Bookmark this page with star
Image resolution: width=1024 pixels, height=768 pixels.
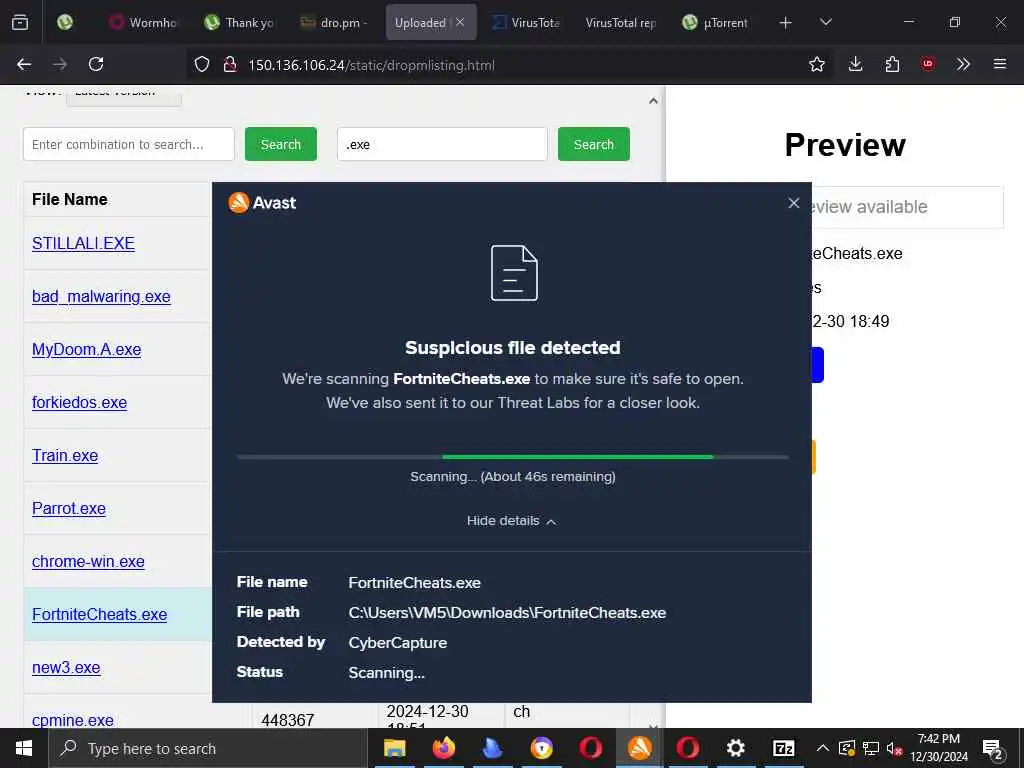point(816,64)
